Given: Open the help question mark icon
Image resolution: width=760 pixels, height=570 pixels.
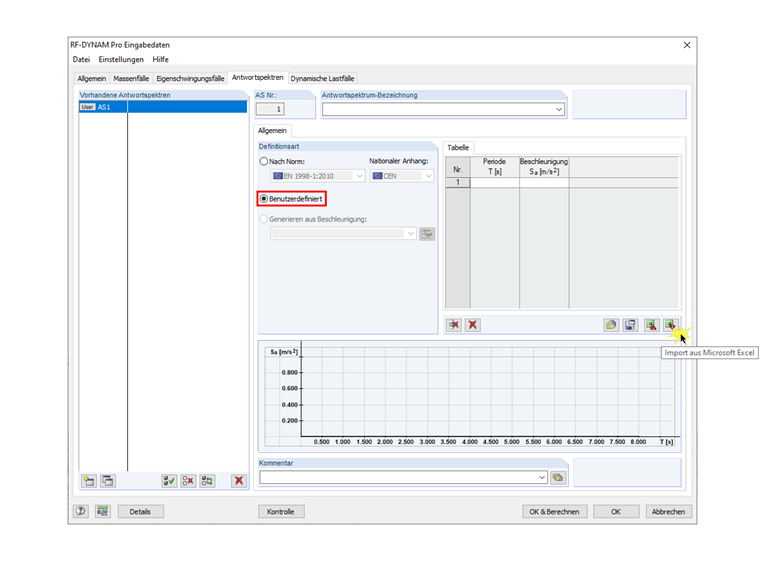Looking at the screenshot, I should pyautogui.click(x=81, y=511).
